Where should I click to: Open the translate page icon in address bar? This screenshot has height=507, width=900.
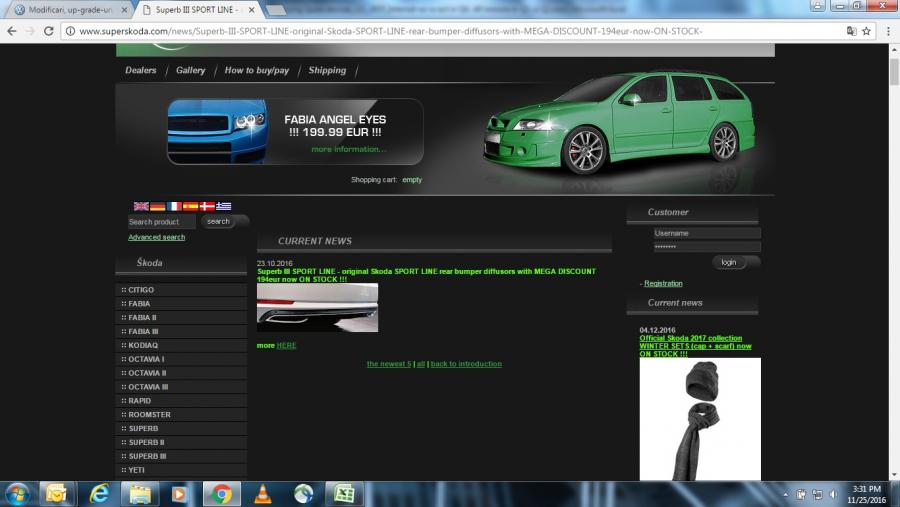coord(851,31)
